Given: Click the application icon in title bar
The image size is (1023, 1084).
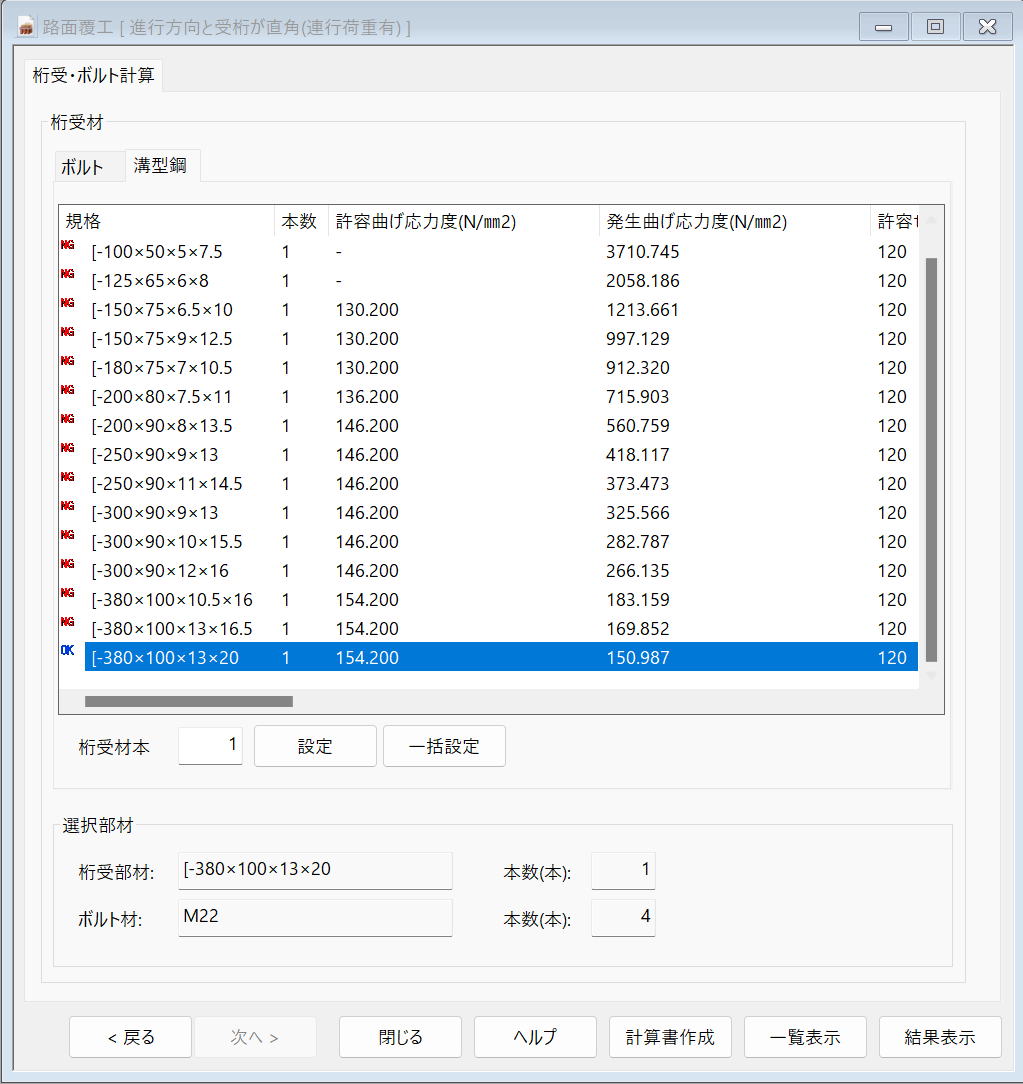Looking at the screenshot, I should pyautogui.click(x=27, y=27).
